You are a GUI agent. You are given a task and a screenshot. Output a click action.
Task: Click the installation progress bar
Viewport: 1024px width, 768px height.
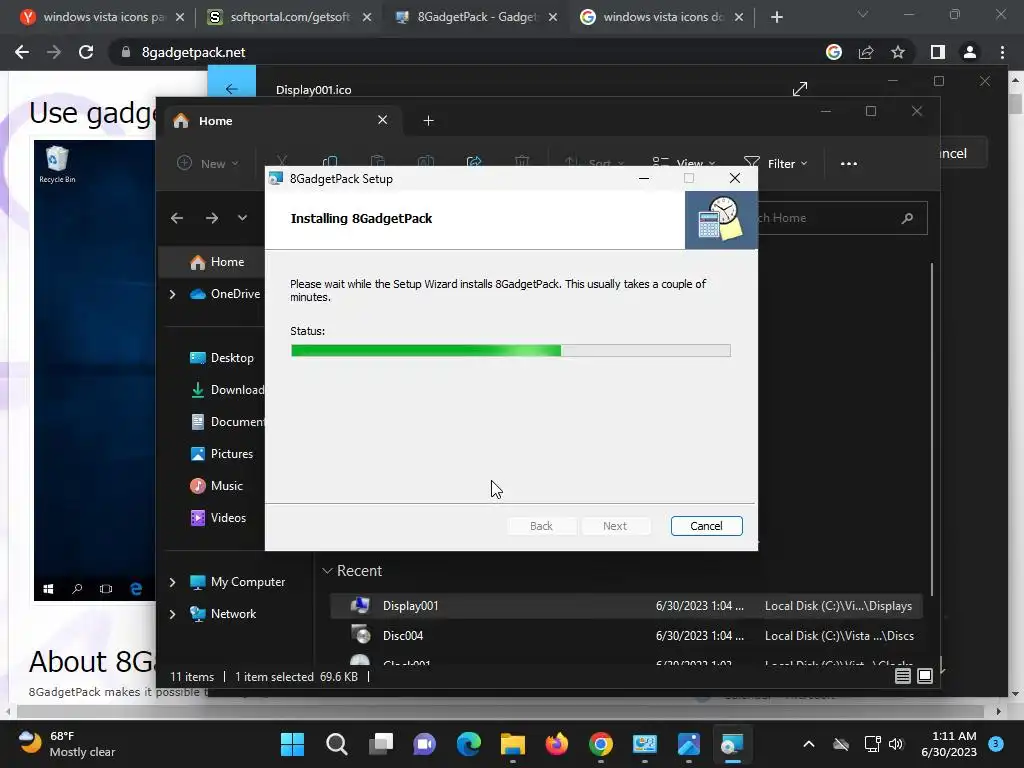[511, 351]
